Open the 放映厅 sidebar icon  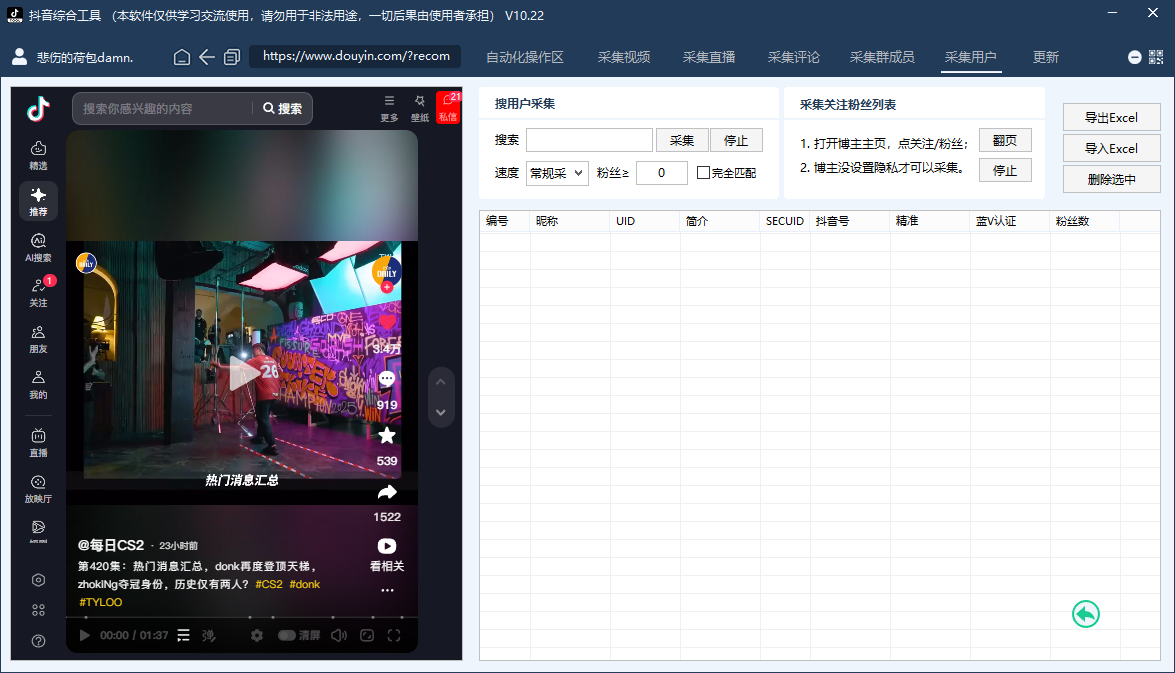coord(38,491)
